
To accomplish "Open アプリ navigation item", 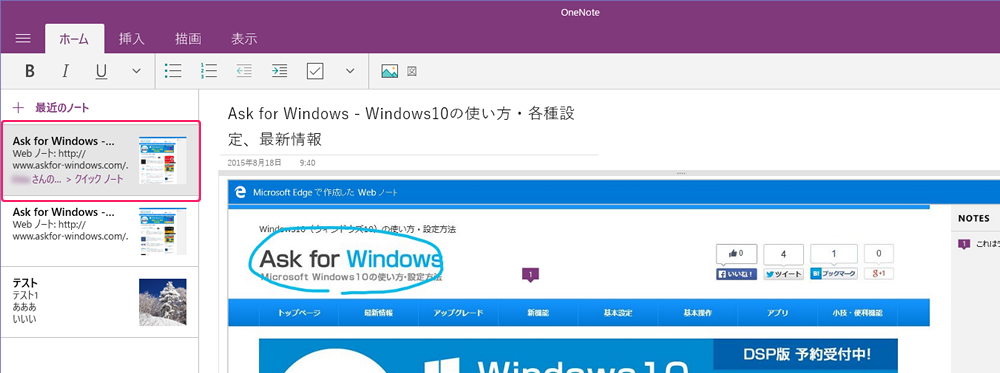I will 777,314.
